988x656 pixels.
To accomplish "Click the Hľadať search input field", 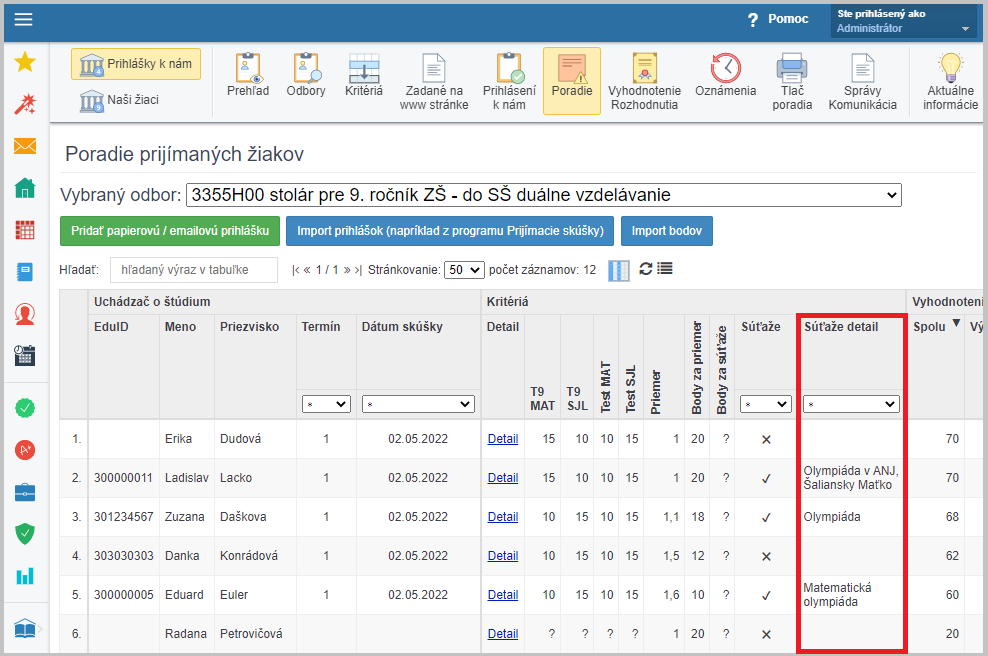I will 193,270.
